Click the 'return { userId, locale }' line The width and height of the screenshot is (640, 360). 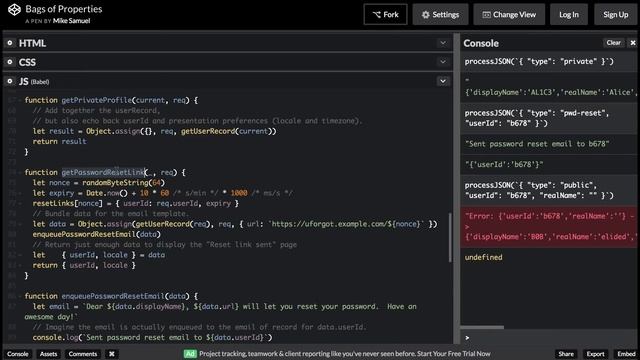click(x=84, y=265)
